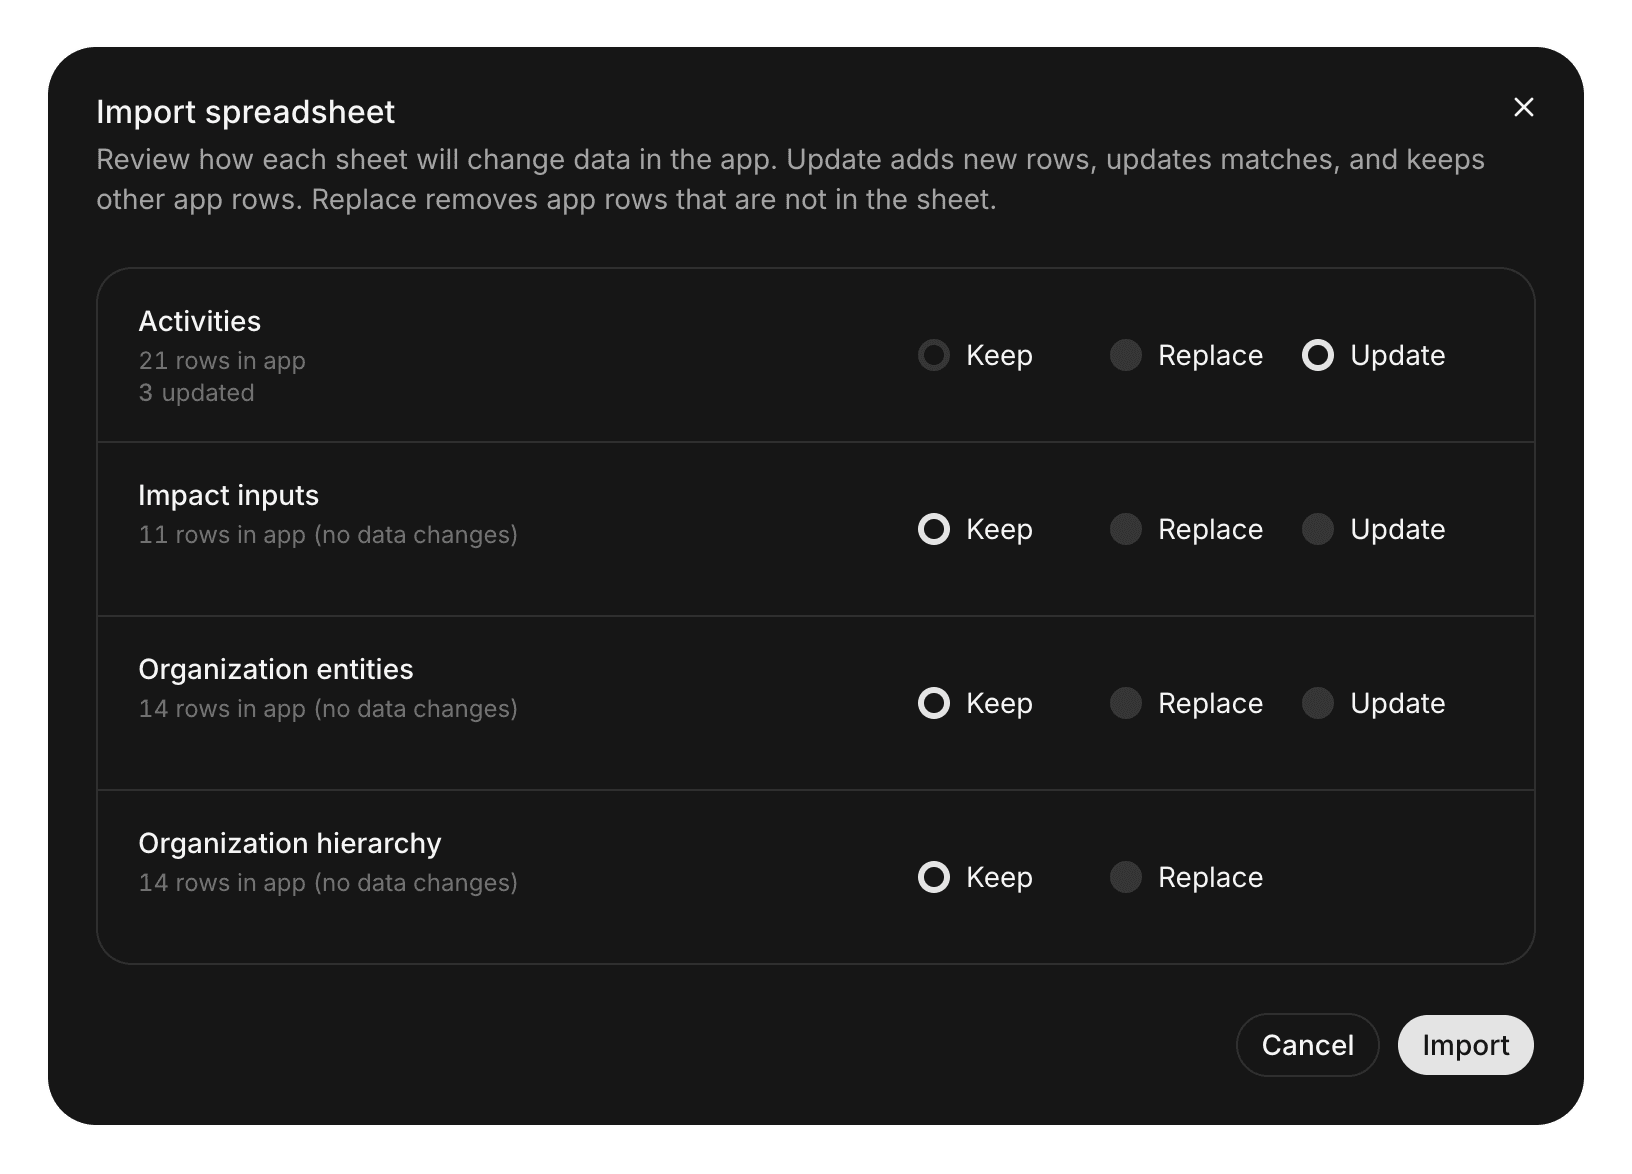Click the Impact inputs sheet title

click(228, 495)
